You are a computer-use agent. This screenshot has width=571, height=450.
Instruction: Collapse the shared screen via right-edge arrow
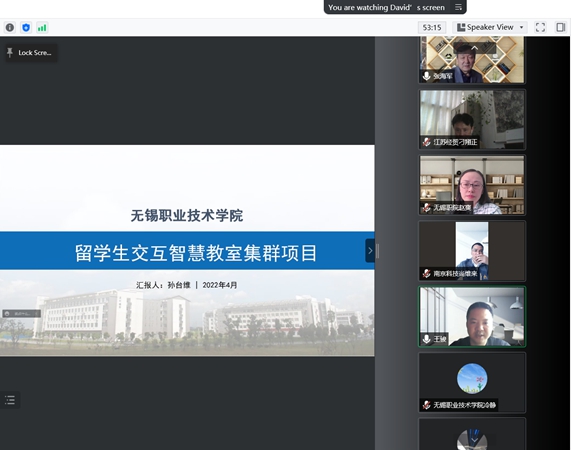[x=370, y=250]
